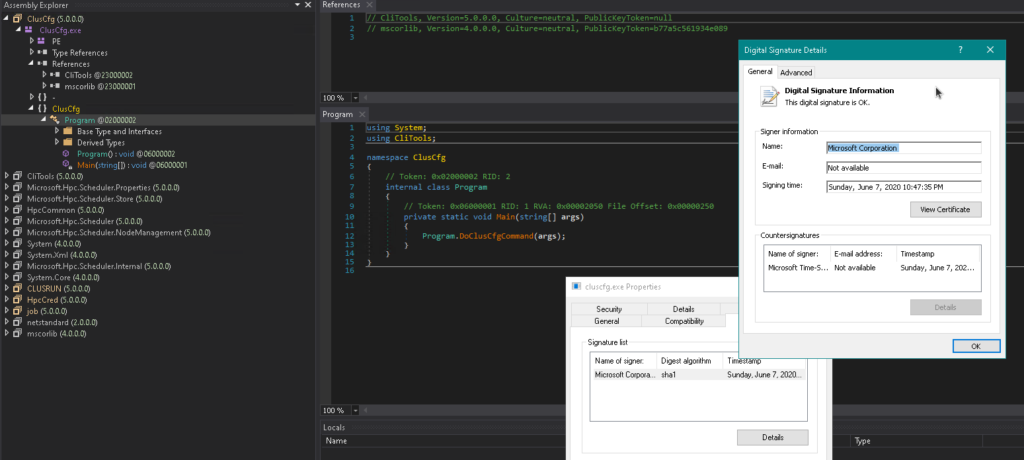Click the CLUSRUN assembly icon
Viewport: 1024px width, 460px height.
17,288
